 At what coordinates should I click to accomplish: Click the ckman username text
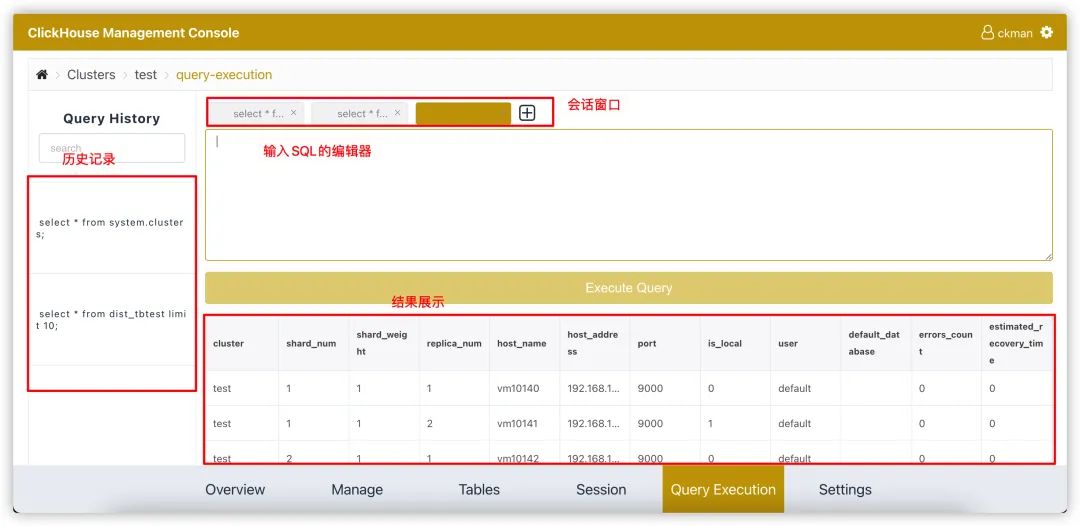tap(1015, 33)
